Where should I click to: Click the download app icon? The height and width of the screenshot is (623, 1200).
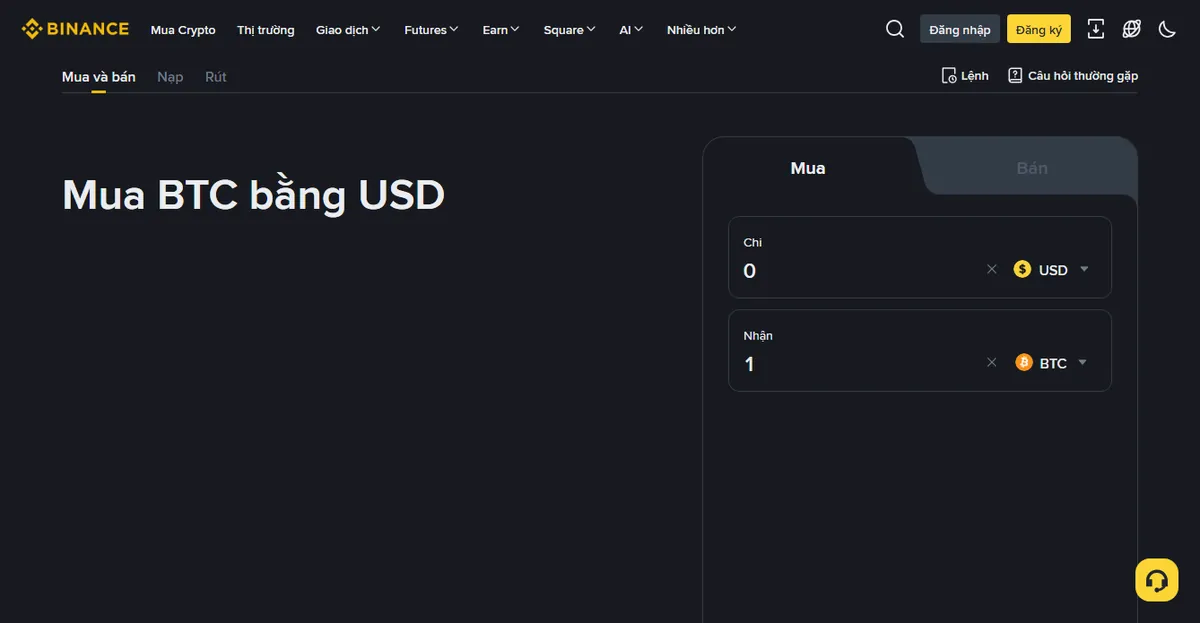pos(1096,29)
